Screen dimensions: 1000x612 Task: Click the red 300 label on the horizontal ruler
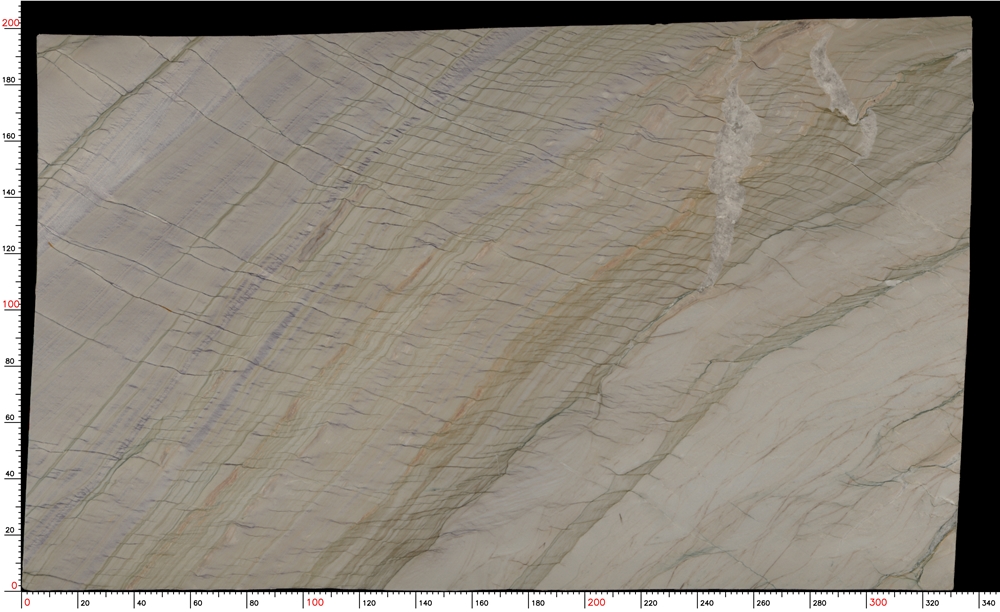coord(878,602)
